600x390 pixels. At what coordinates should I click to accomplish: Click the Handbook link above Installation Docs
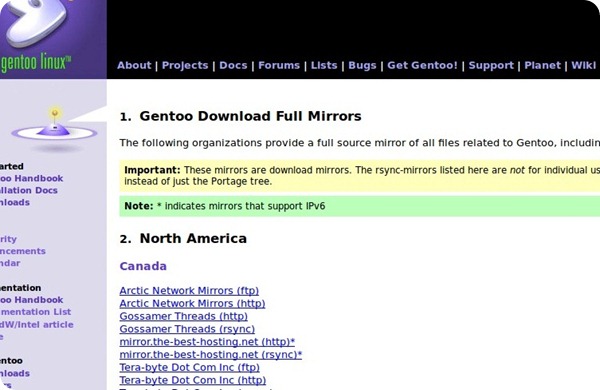pos(31,178)
